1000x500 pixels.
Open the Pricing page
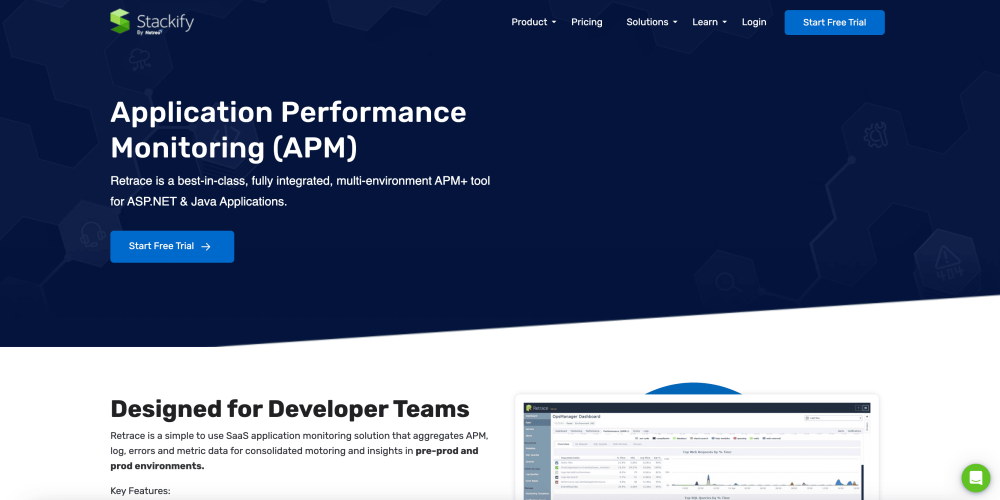[586, 22]
